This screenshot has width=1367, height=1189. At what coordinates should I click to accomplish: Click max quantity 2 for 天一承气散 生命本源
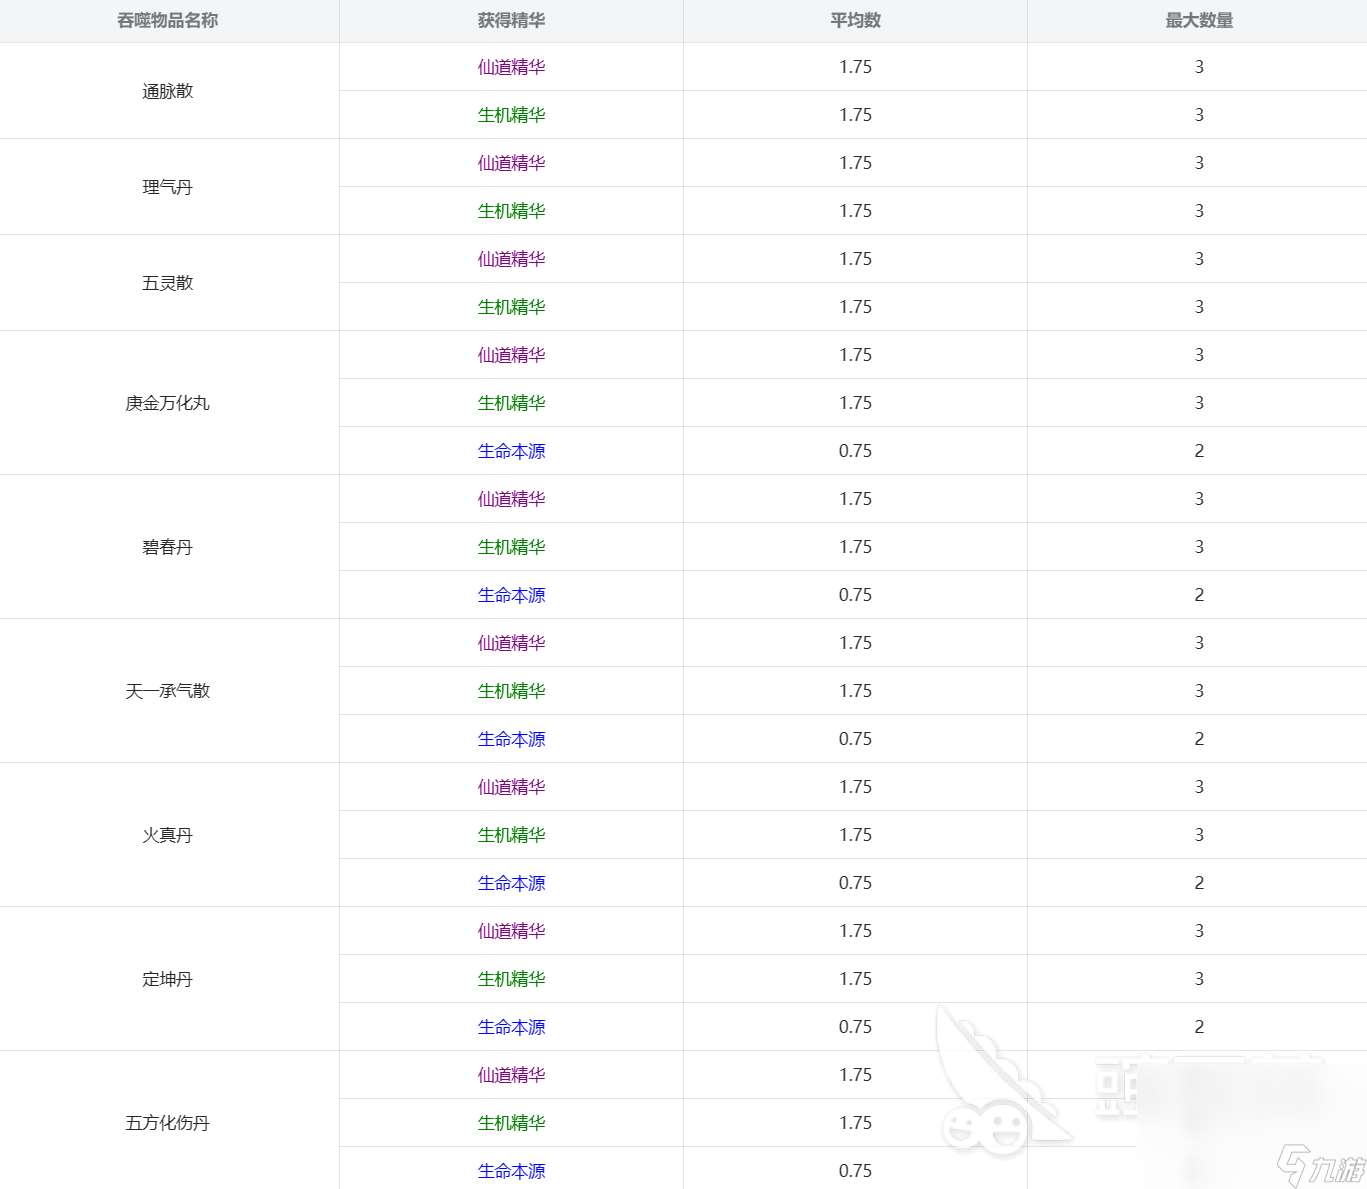click(1199, 739)
